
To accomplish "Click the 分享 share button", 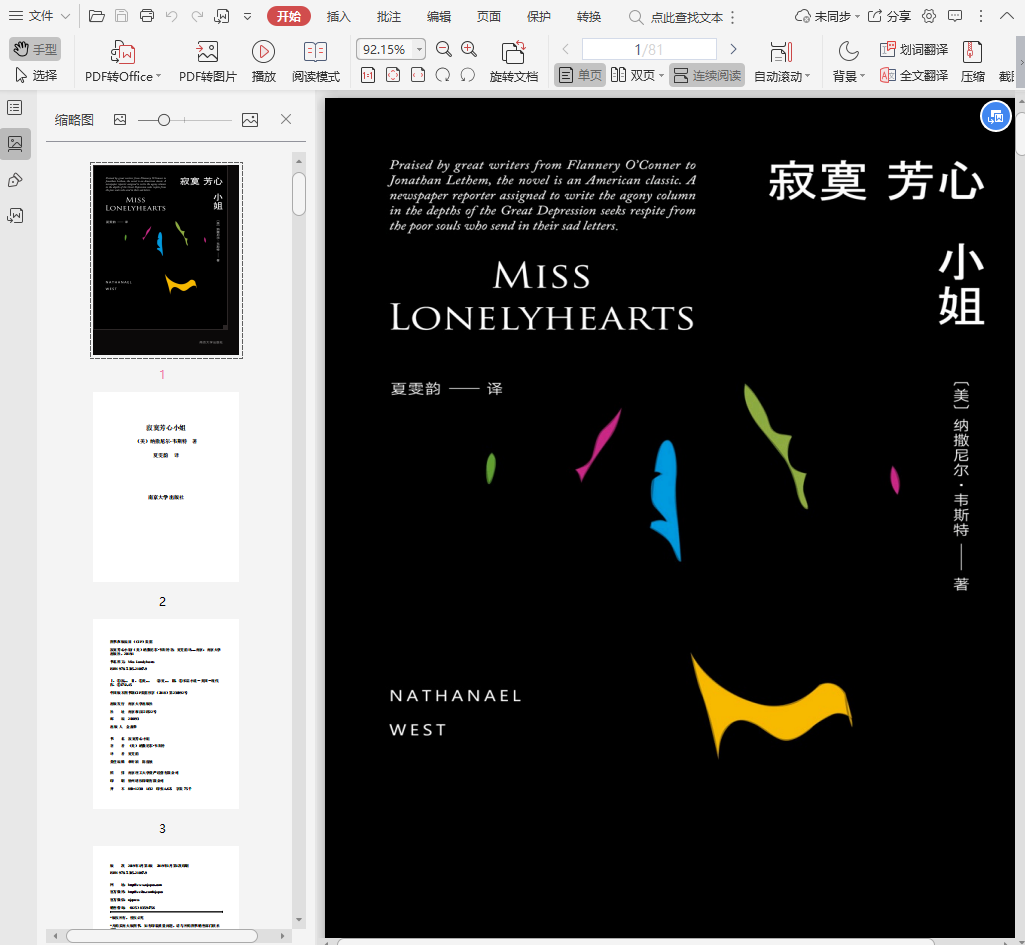I will click(x=889, y=16).
